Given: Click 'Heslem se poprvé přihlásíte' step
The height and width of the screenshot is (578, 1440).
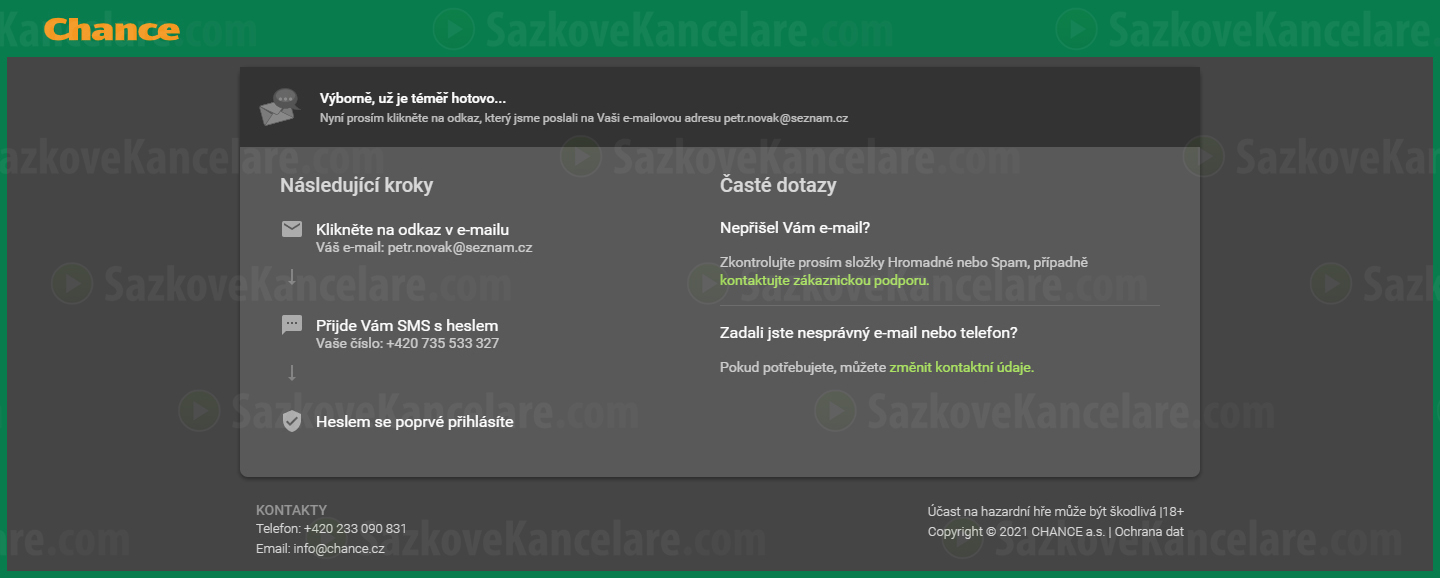Looking at the screenshot, I should coord(415,421).
